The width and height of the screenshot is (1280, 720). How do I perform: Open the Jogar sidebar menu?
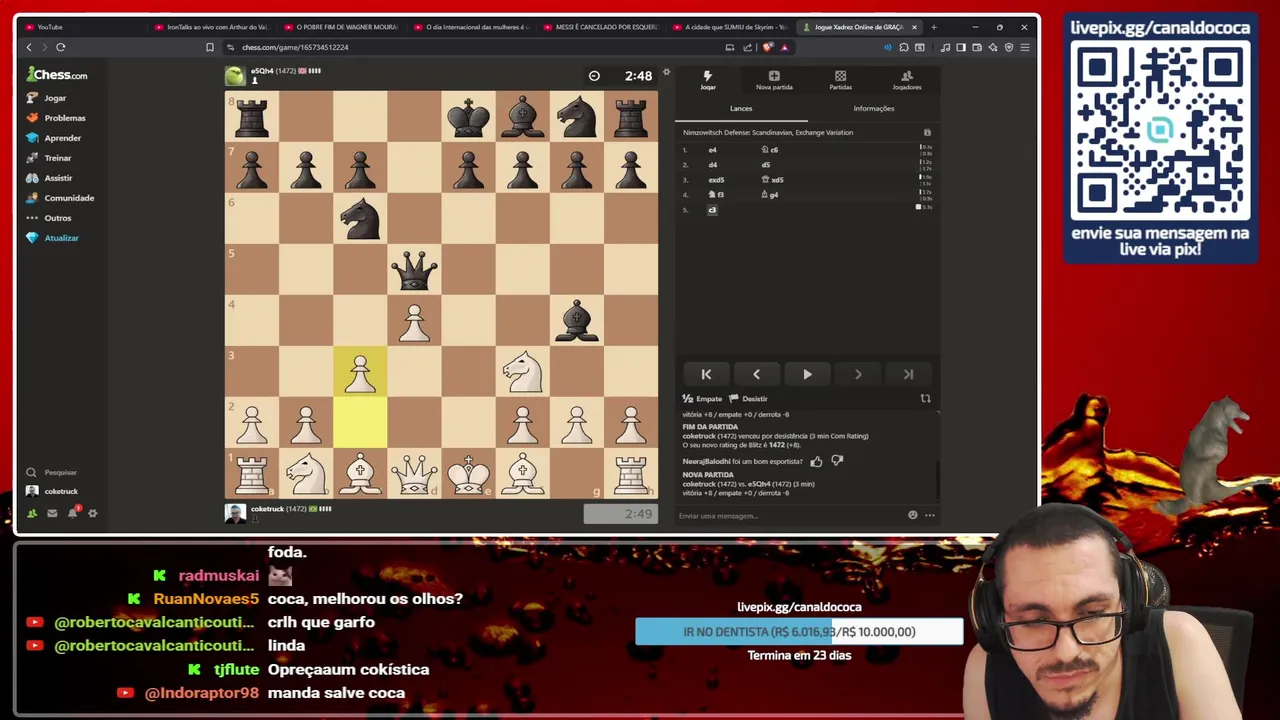(47, 98)
